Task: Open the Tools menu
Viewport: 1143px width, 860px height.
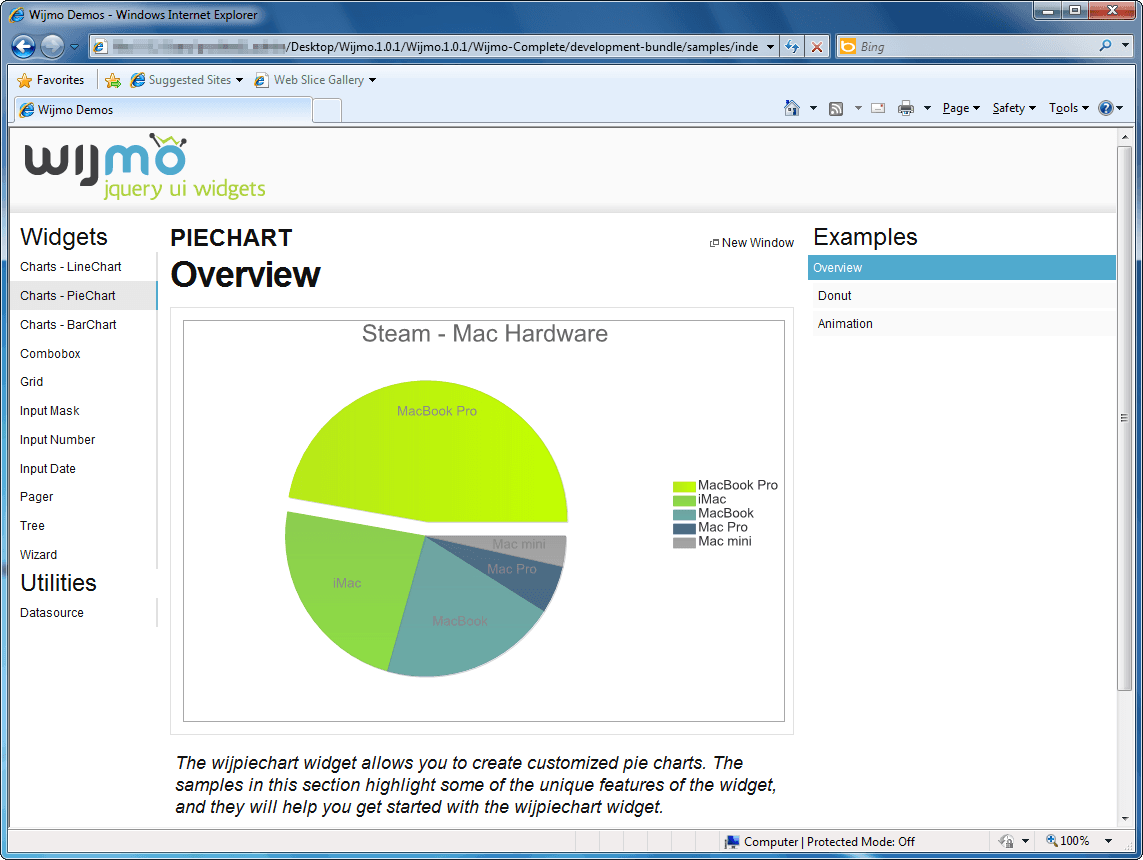Action: click(1069, 108)
